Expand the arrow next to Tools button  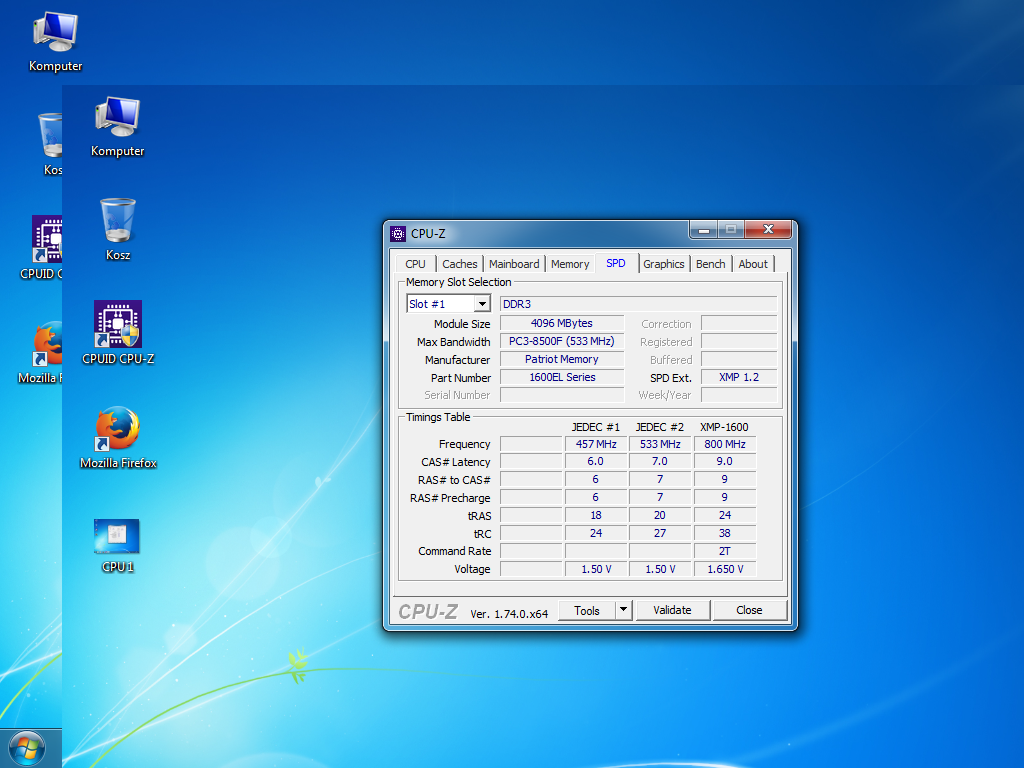click(x=623, y=610)
